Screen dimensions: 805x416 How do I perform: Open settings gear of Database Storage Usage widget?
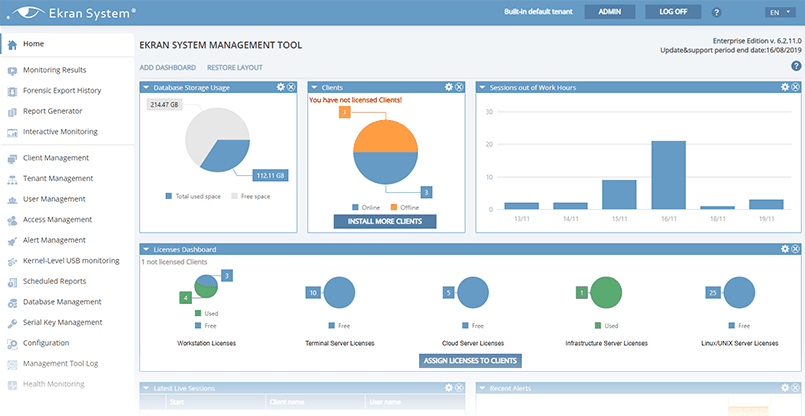281,87
